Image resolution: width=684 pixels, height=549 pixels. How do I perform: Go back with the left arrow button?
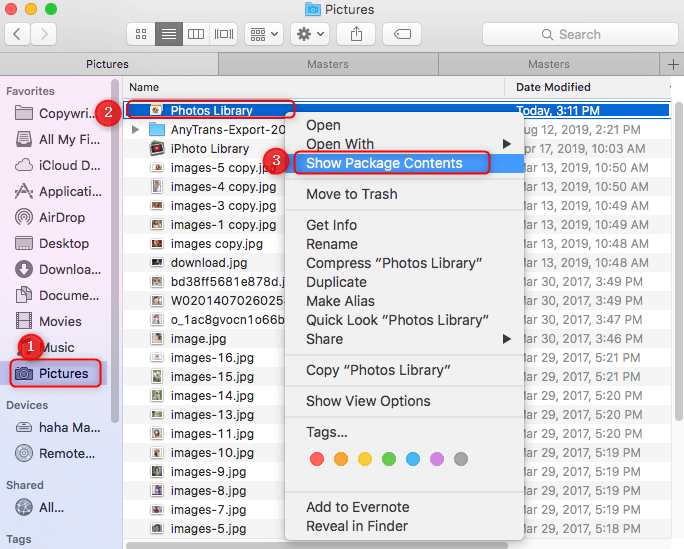tap(18, 34)
